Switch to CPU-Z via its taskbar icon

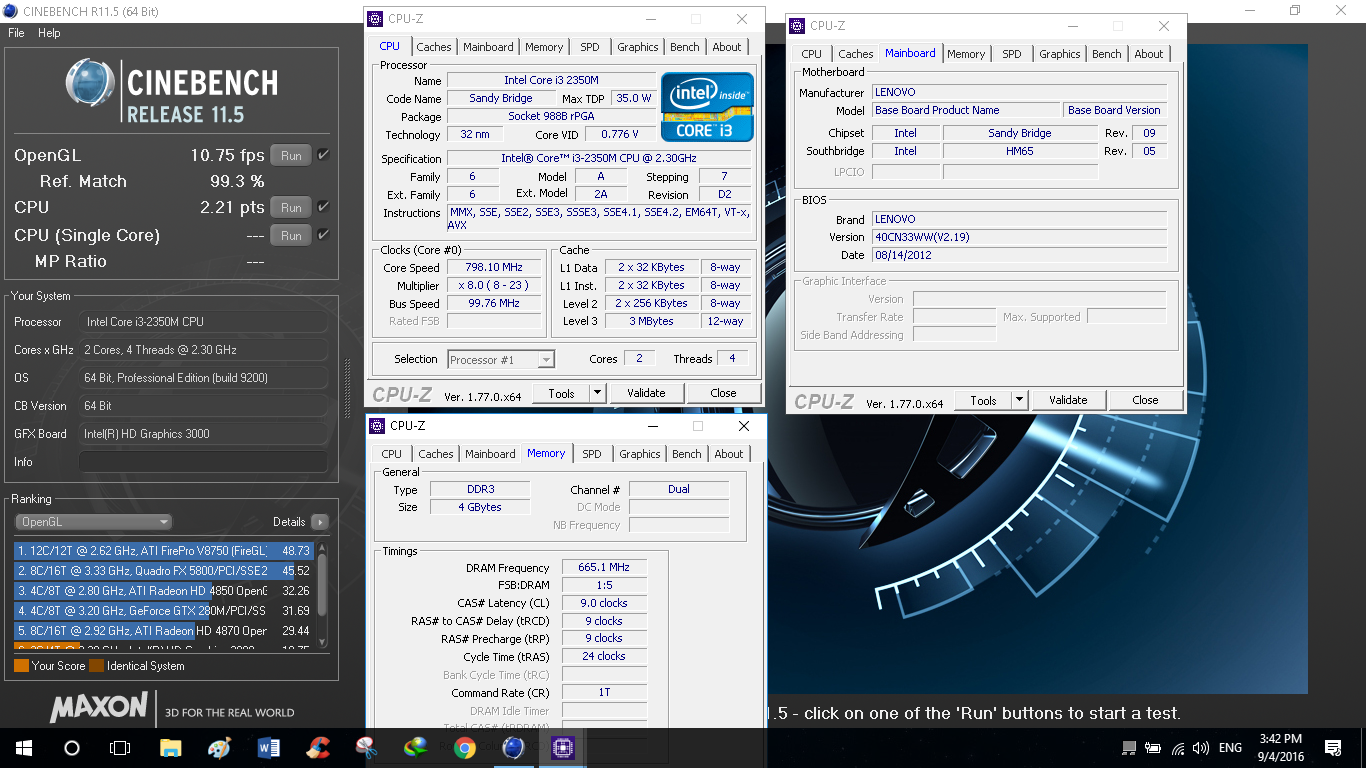pos(562,747)
